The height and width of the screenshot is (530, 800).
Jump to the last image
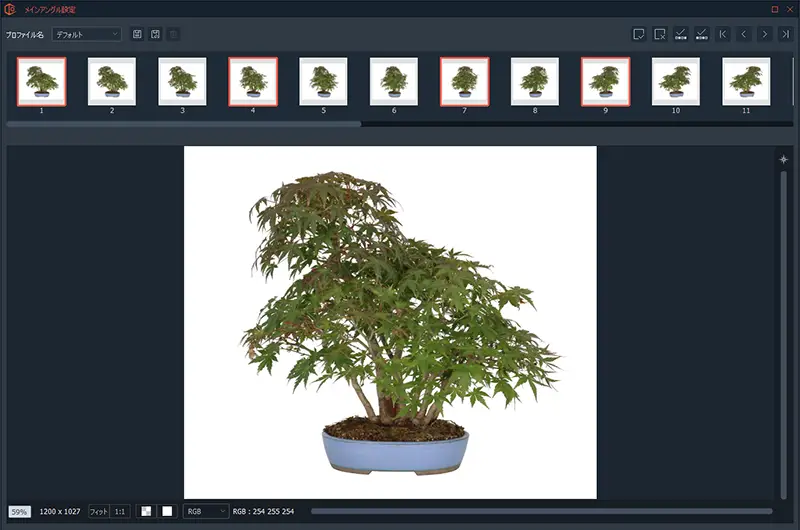click(786, 34)
